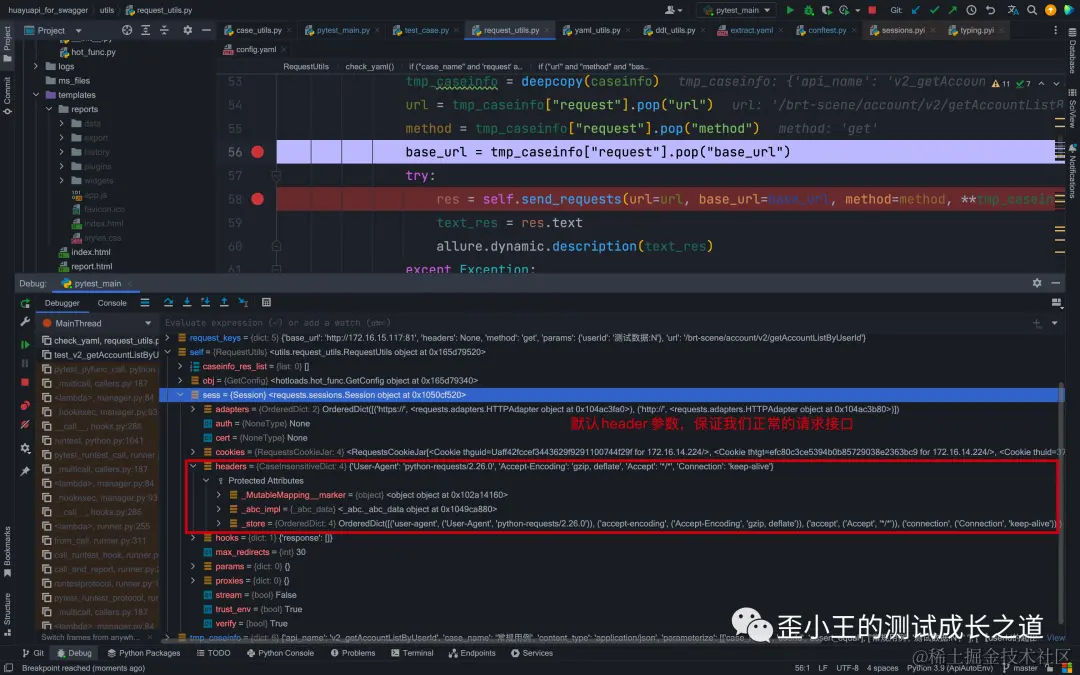View breakpoints with double red dot icon
Viewport: 1080px width, 675px height.
[x=25, y=405]
